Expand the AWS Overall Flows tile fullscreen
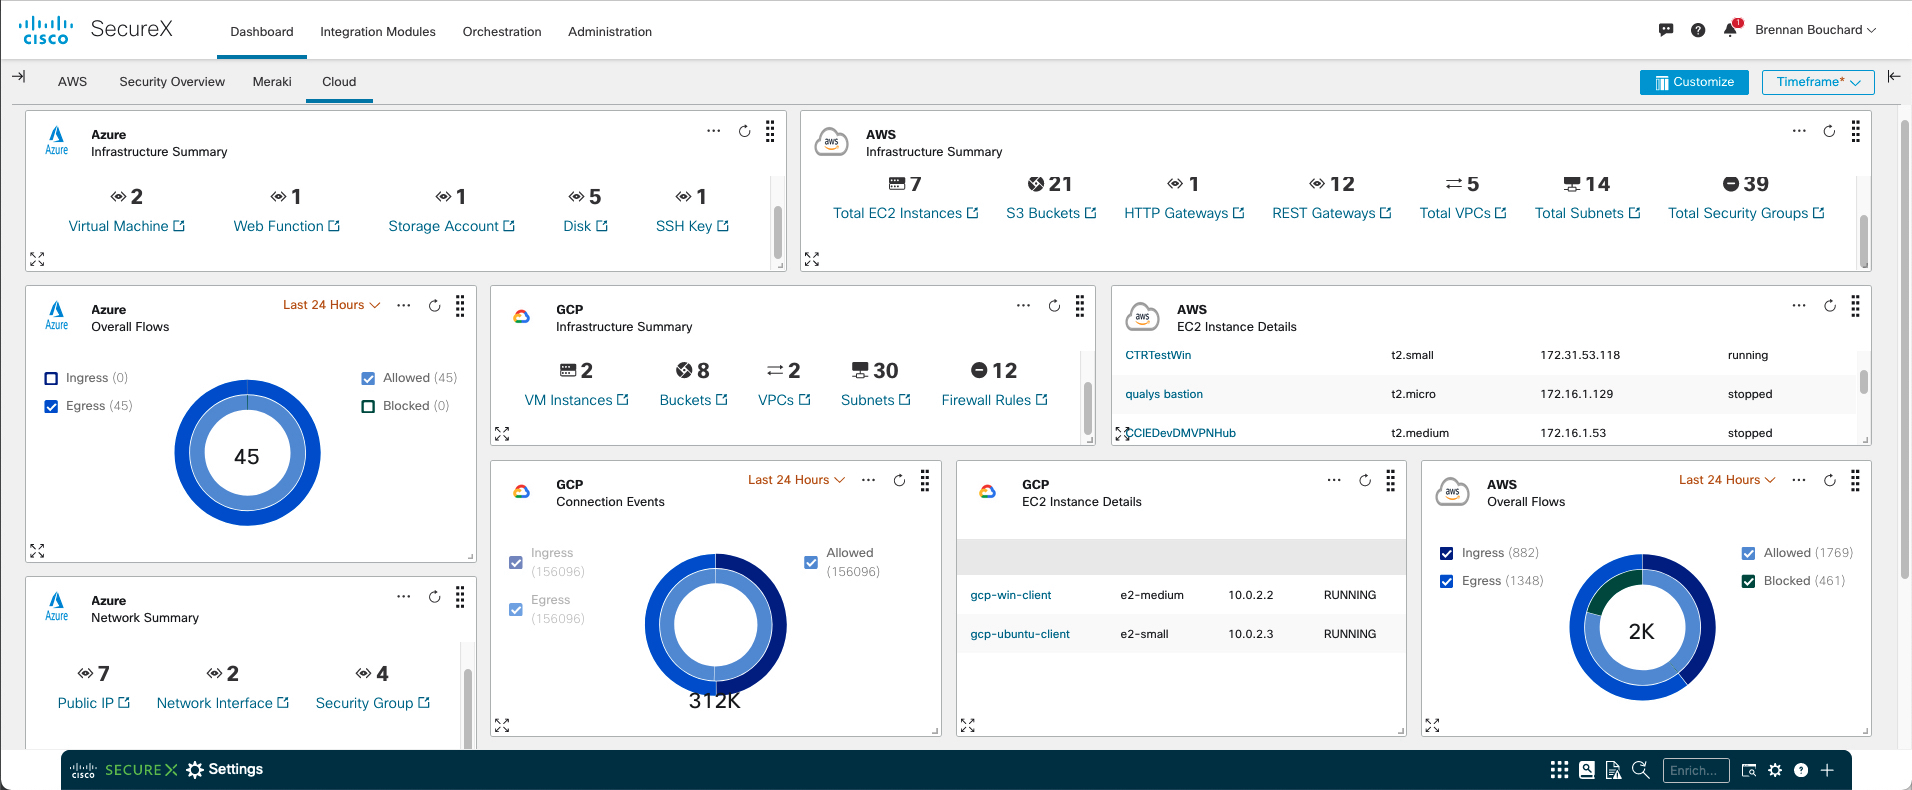1912x790 pixels. click(1432, 725)
